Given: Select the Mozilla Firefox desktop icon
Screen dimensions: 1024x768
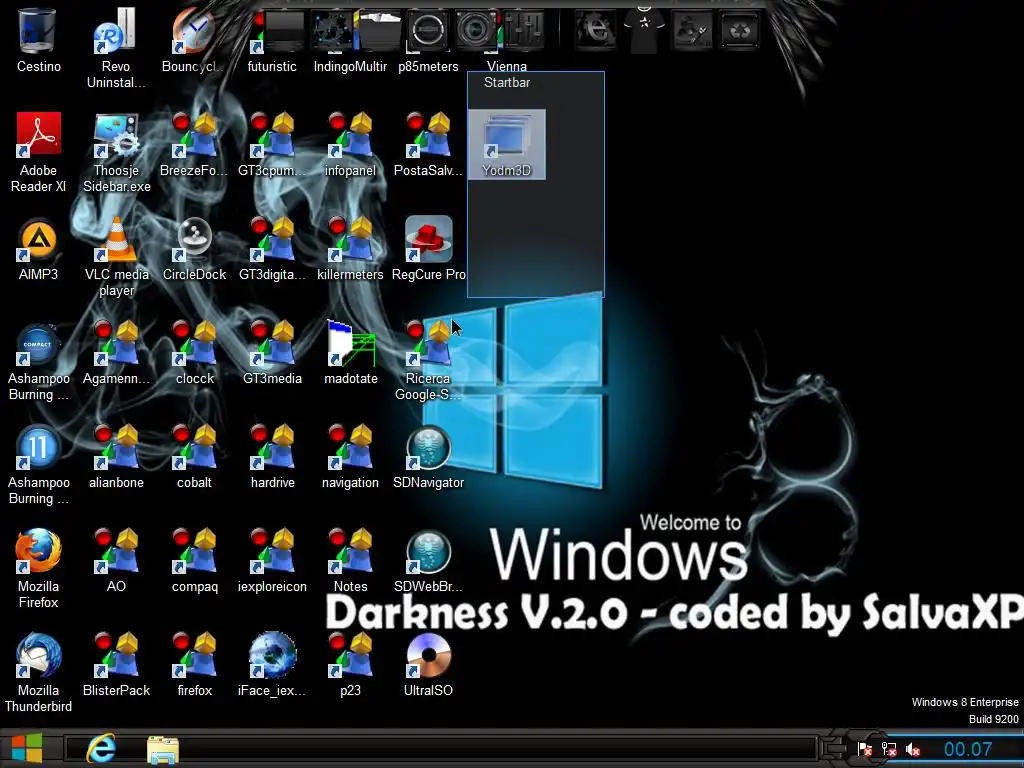Looking at the screenshot, I should coord(39,551).
